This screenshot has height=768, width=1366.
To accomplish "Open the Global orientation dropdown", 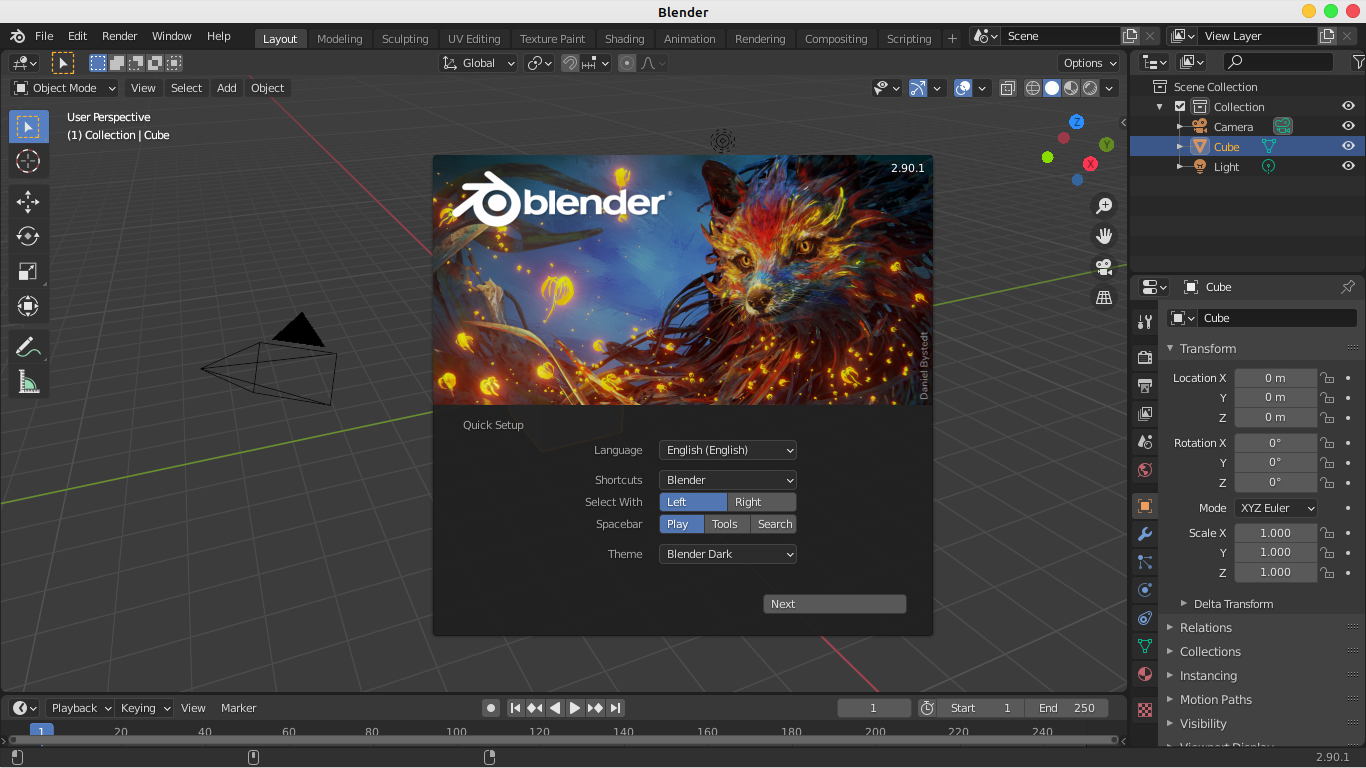I will (x=479, y=63).
